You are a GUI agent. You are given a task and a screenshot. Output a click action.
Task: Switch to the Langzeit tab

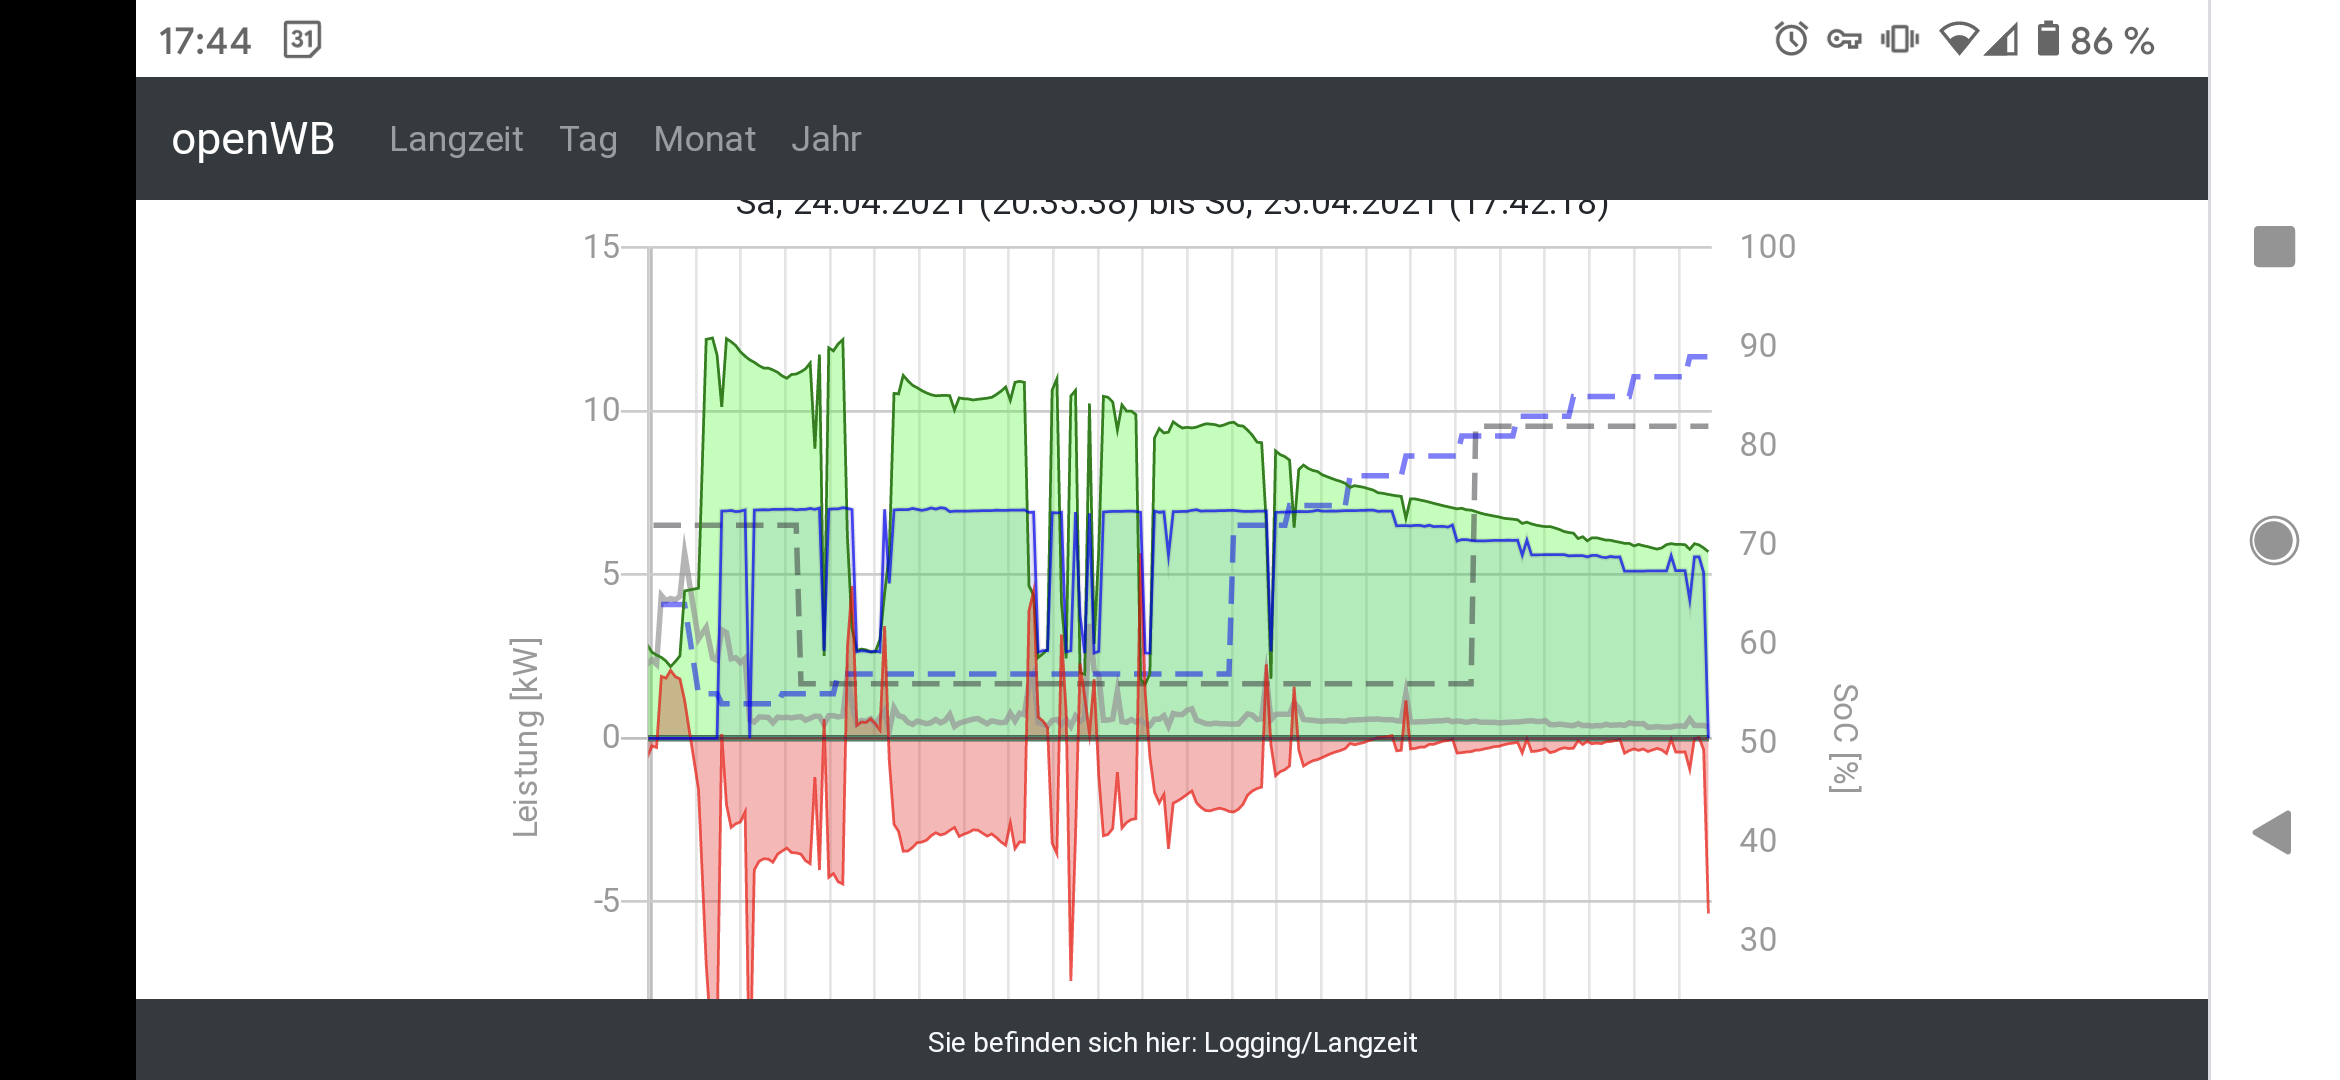[456, 139]
